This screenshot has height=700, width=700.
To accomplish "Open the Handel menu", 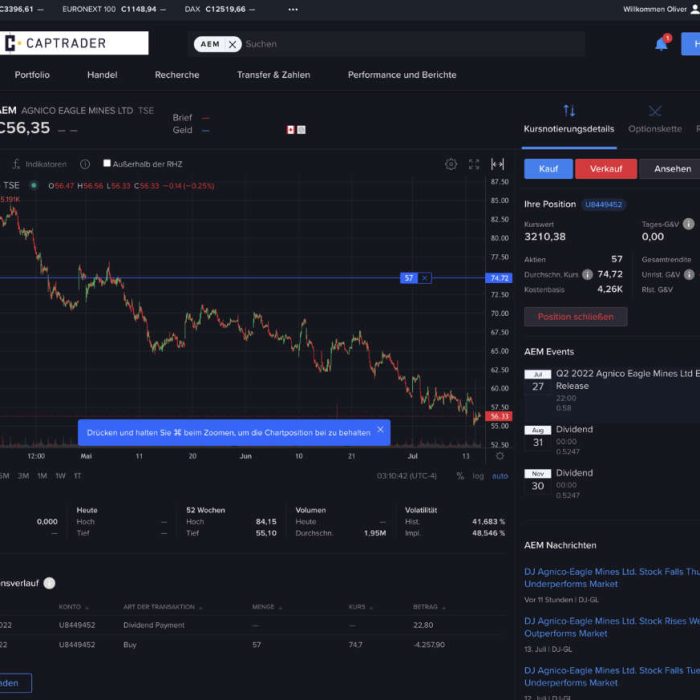I will (x=102, y=75).
